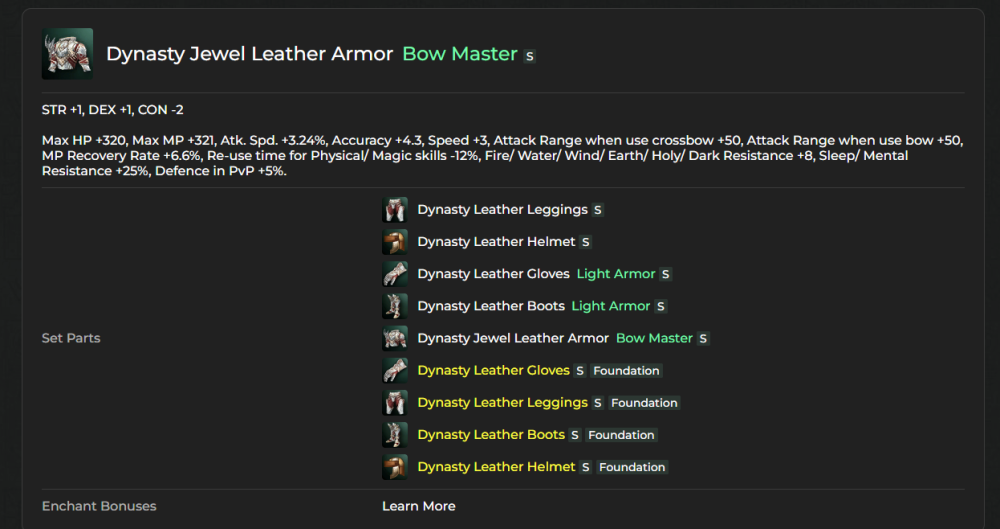The width and height of the screenshot is (1000, 529).
Task: Open the yellow Dynasty Leather Leggings link
Action: pyautogui.click(x=502, y=403)
